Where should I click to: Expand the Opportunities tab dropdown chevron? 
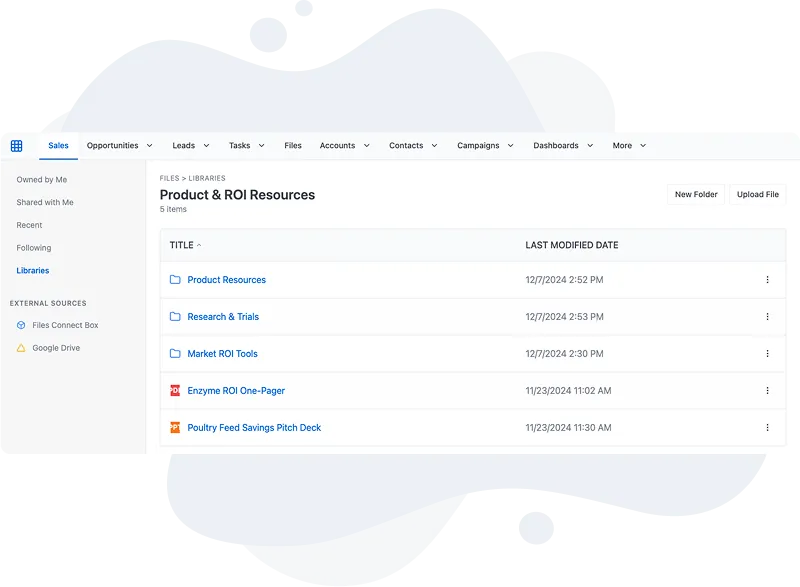[x=150, y=146]
